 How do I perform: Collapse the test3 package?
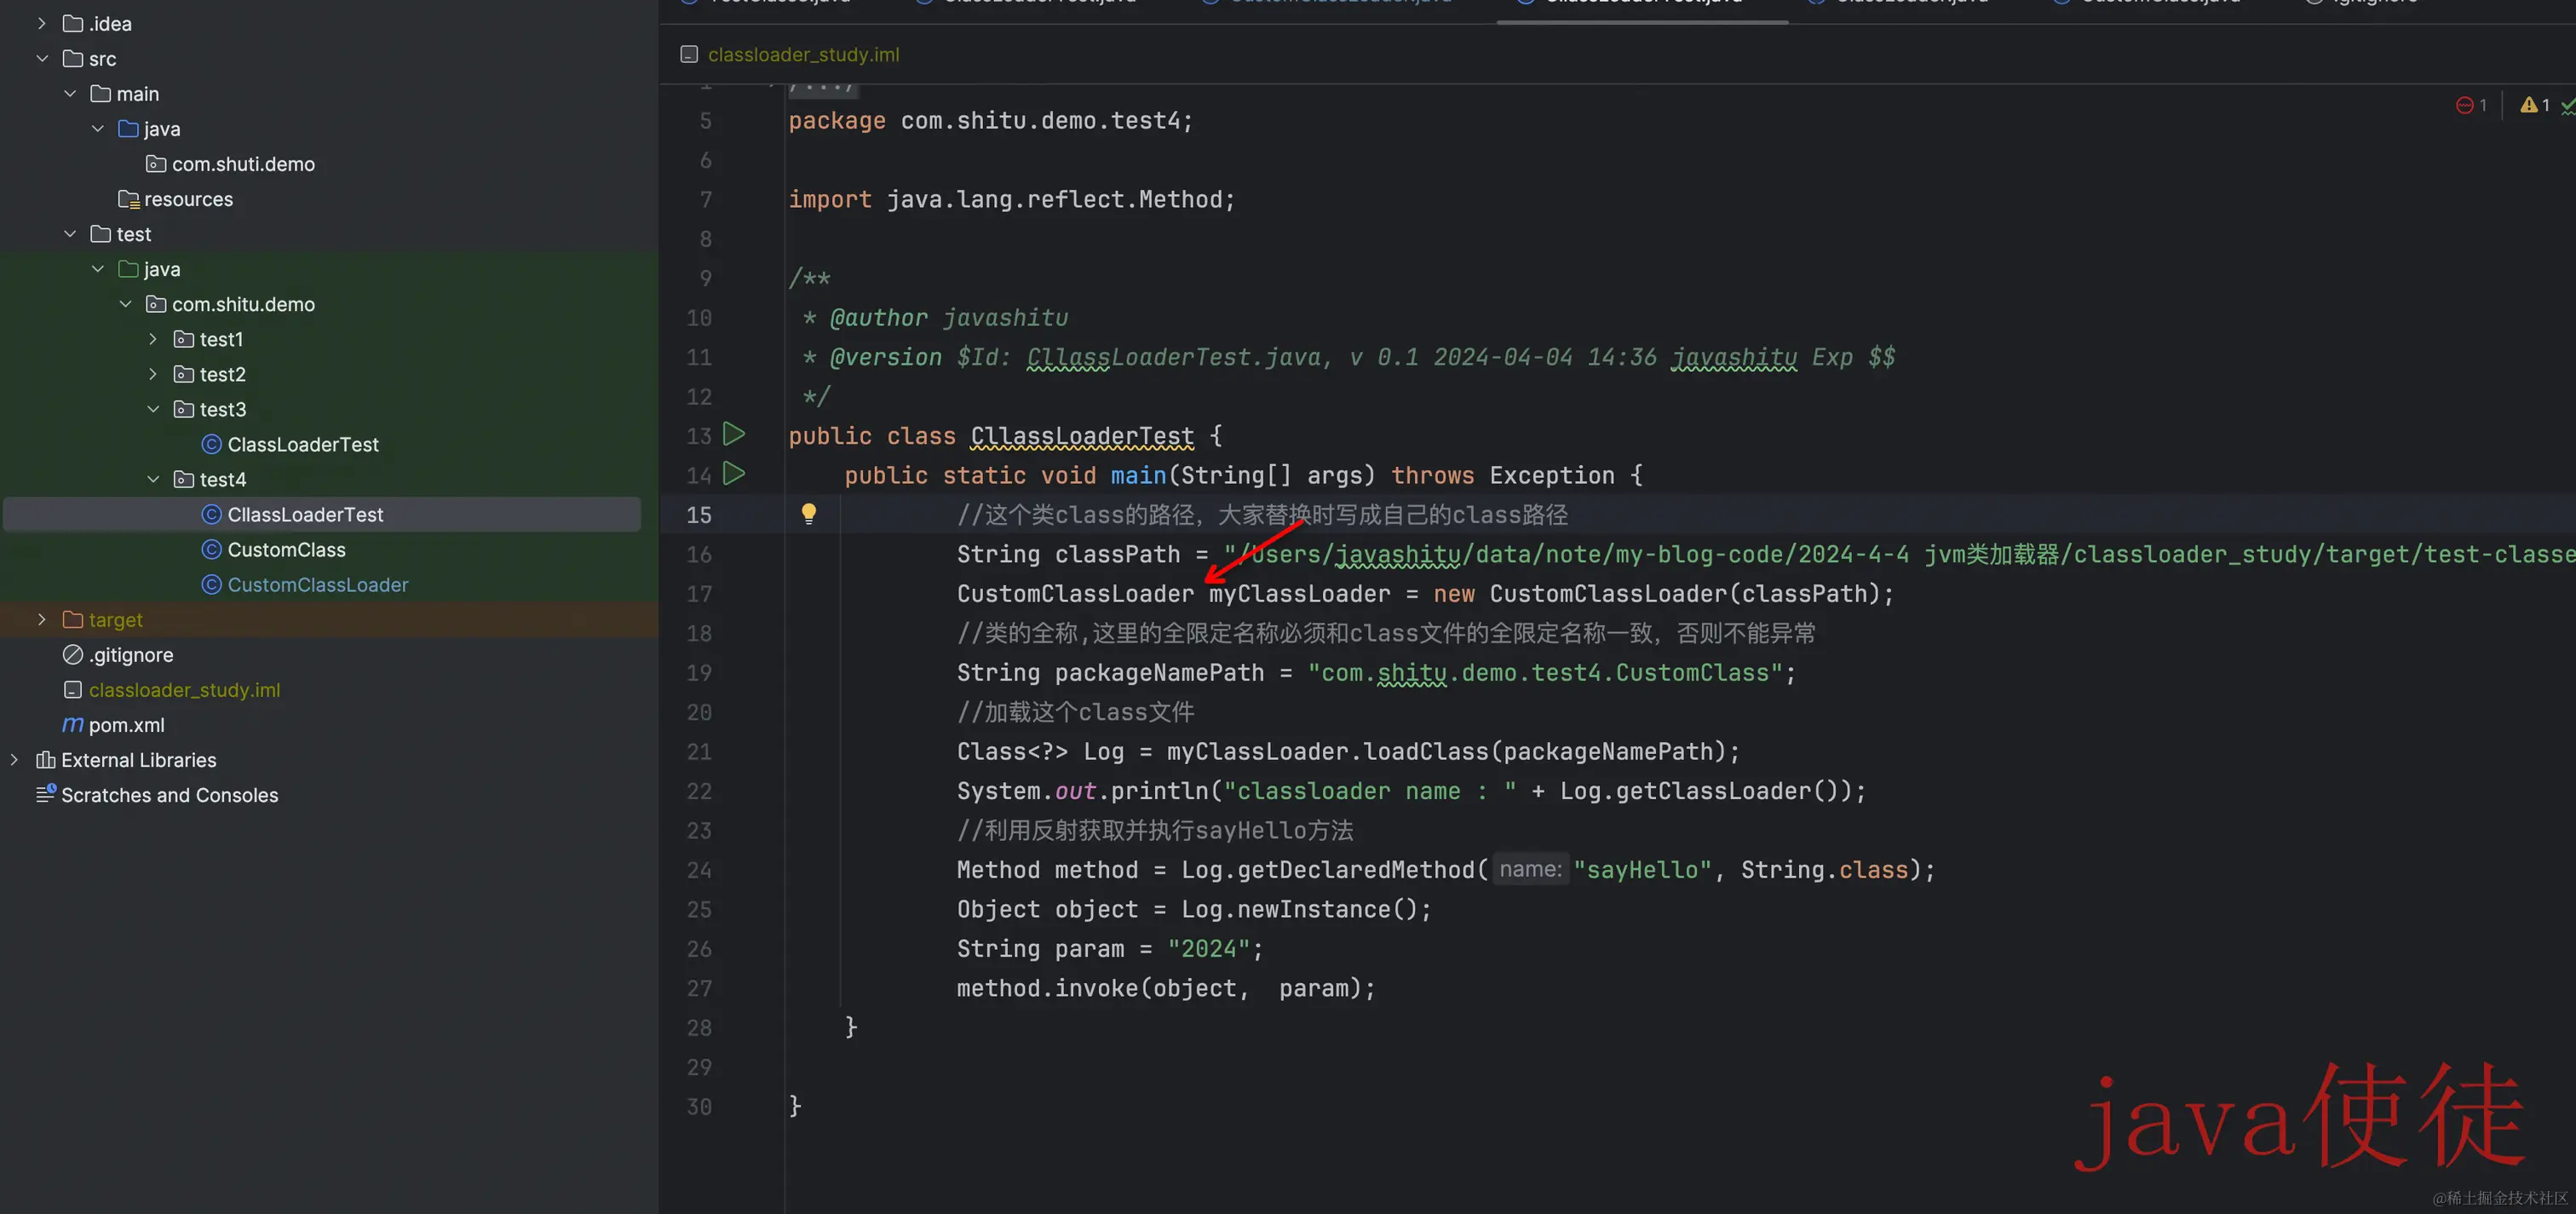pos(153,409)
